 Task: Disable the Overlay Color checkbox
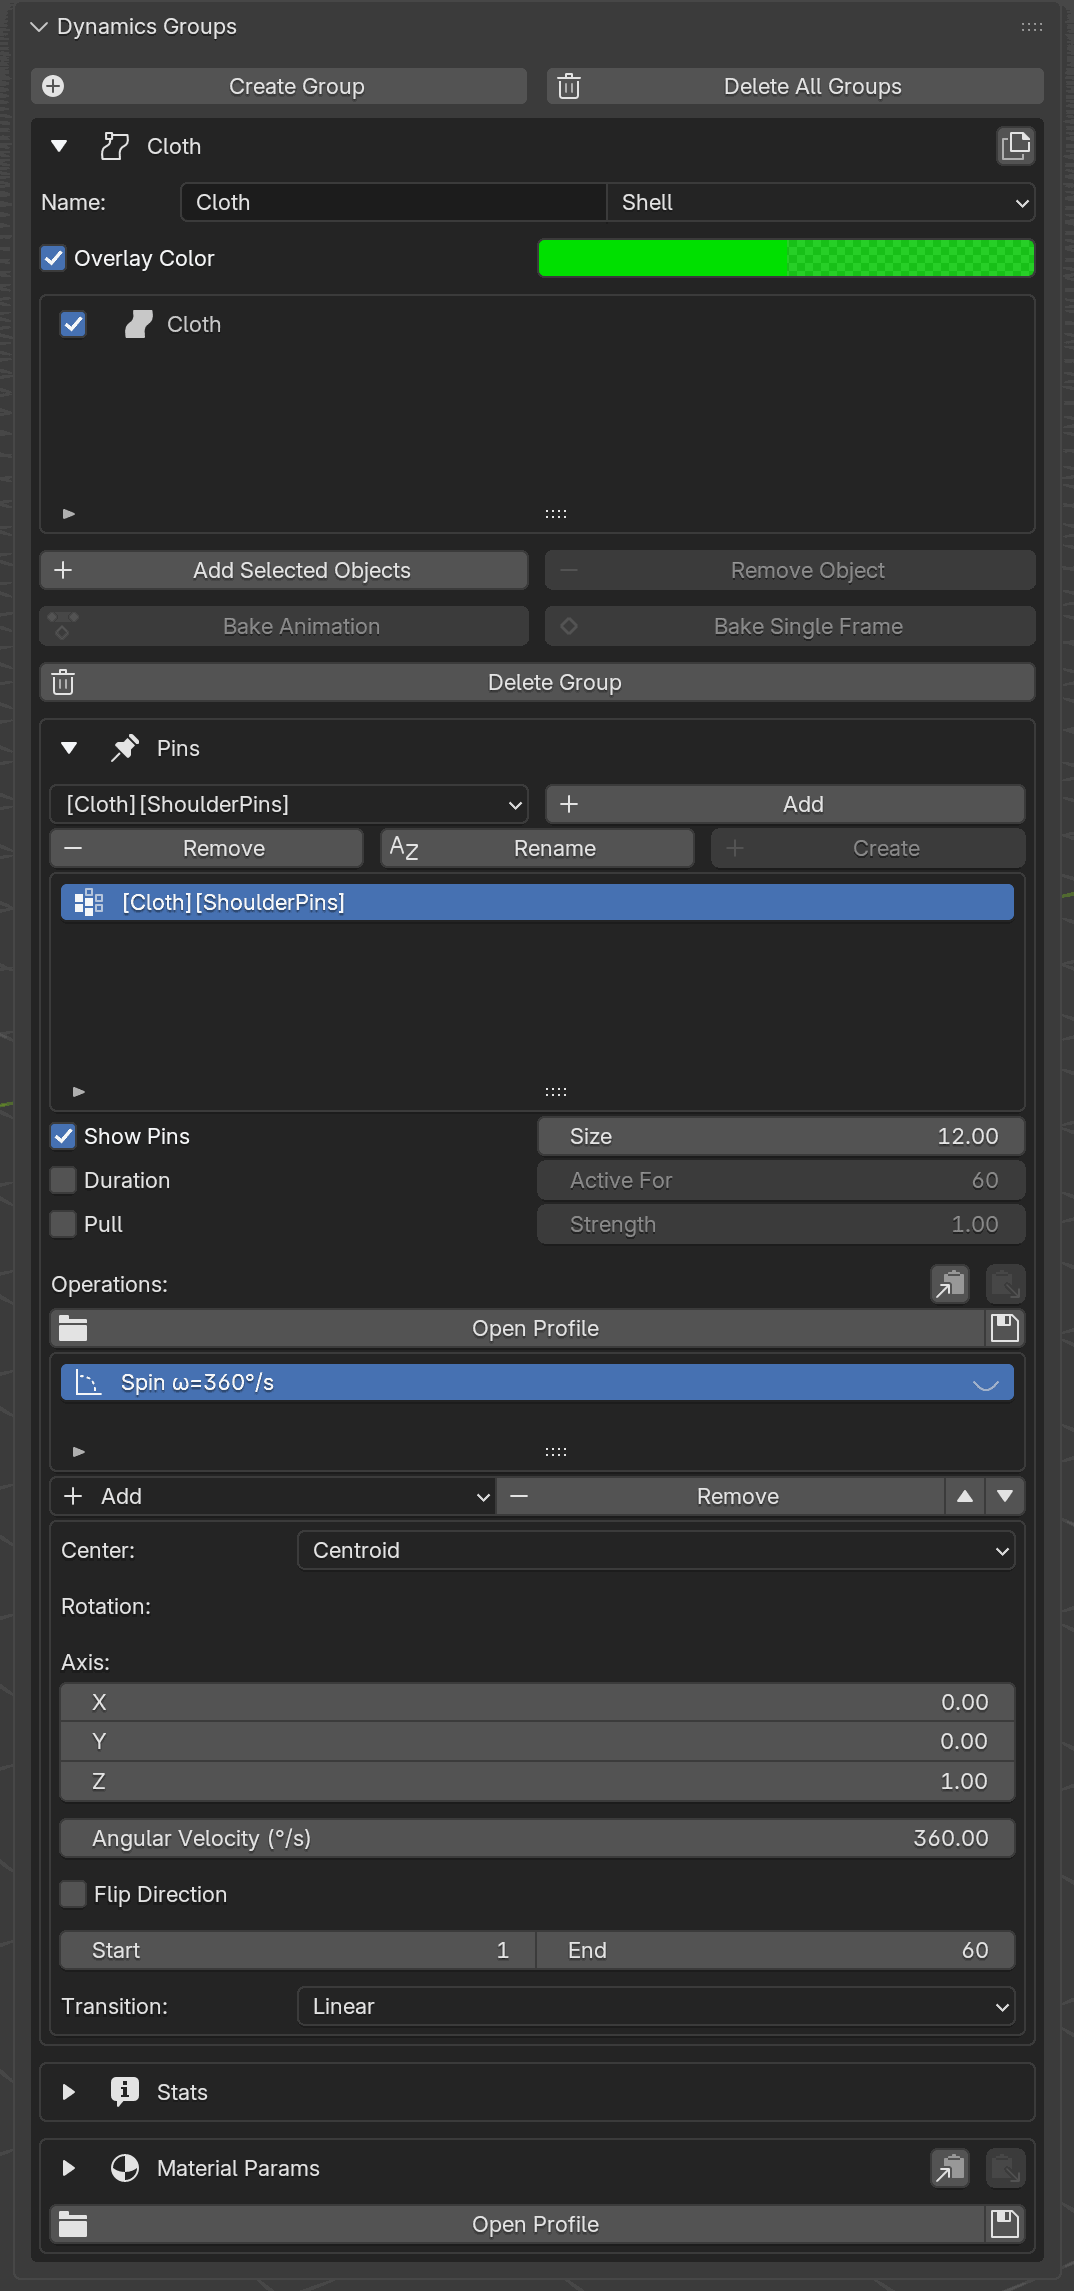[x=53, y=258]
